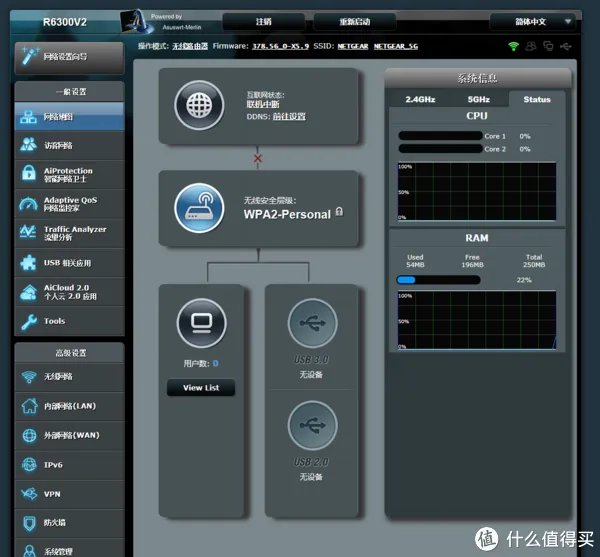Open the AiCloud 2.0 cloud icon
This screenshot has height=557, width=600.
coord(28,292)
